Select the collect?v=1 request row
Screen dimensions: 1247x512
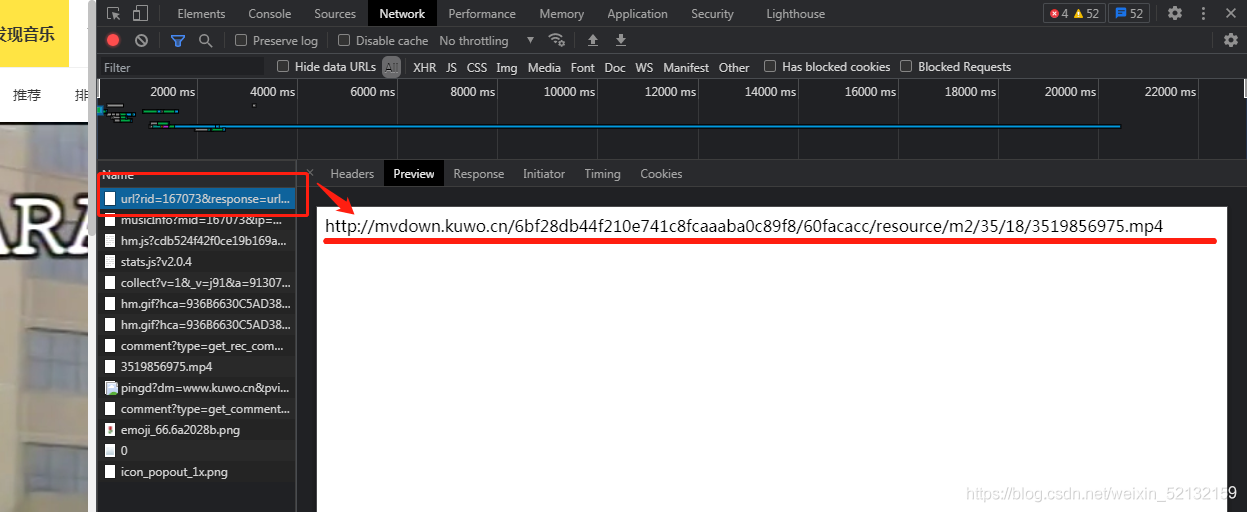[196, 282]
